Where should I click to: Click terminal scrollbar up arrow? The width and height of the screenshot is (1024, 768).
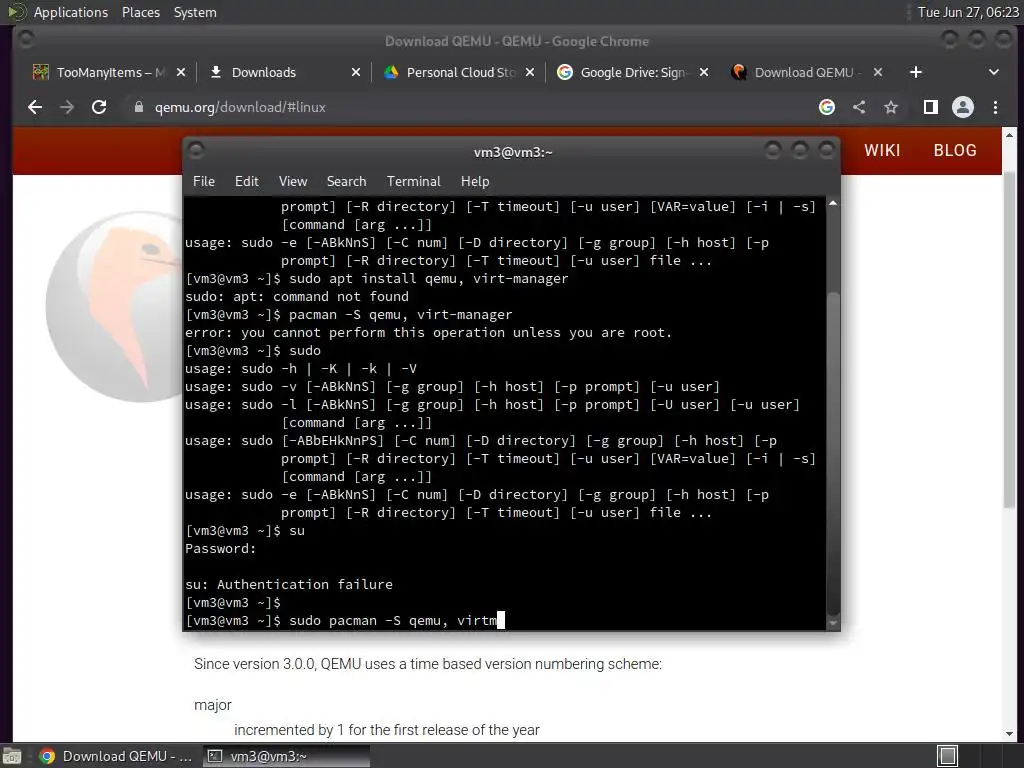click(x=833, y=204)
